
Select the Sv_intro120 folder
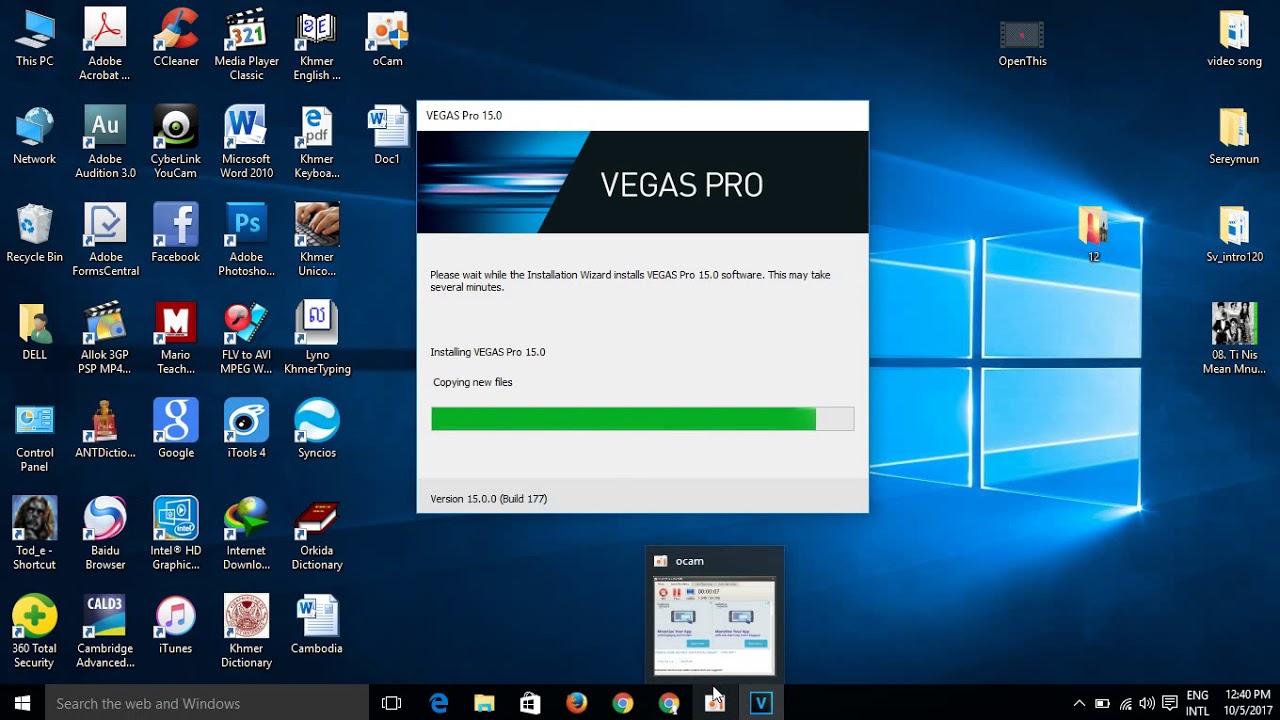[1234, 234]
